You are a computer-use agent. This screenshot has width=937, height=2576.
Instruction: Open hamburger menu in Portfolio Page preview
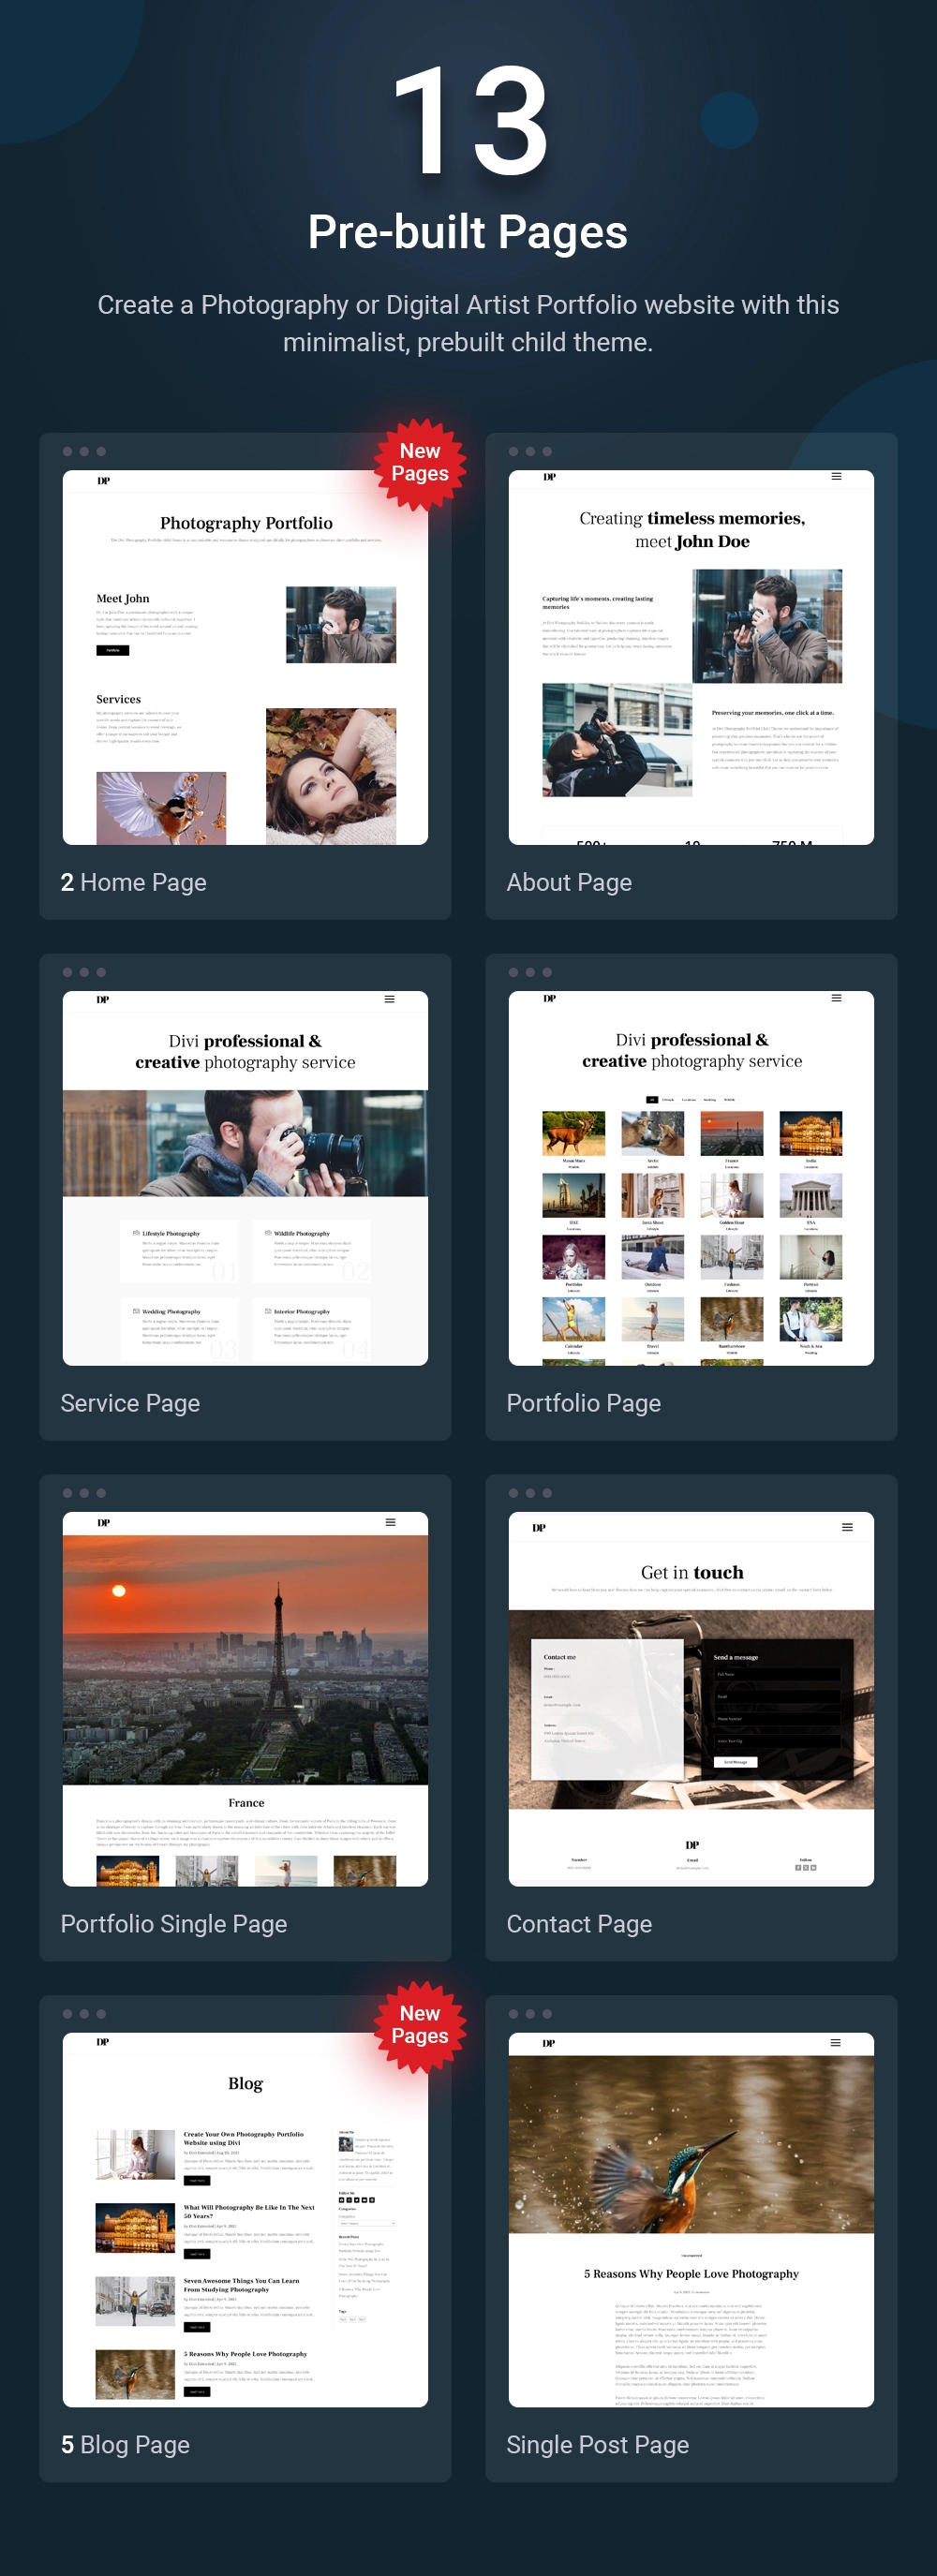click(836, 998)
